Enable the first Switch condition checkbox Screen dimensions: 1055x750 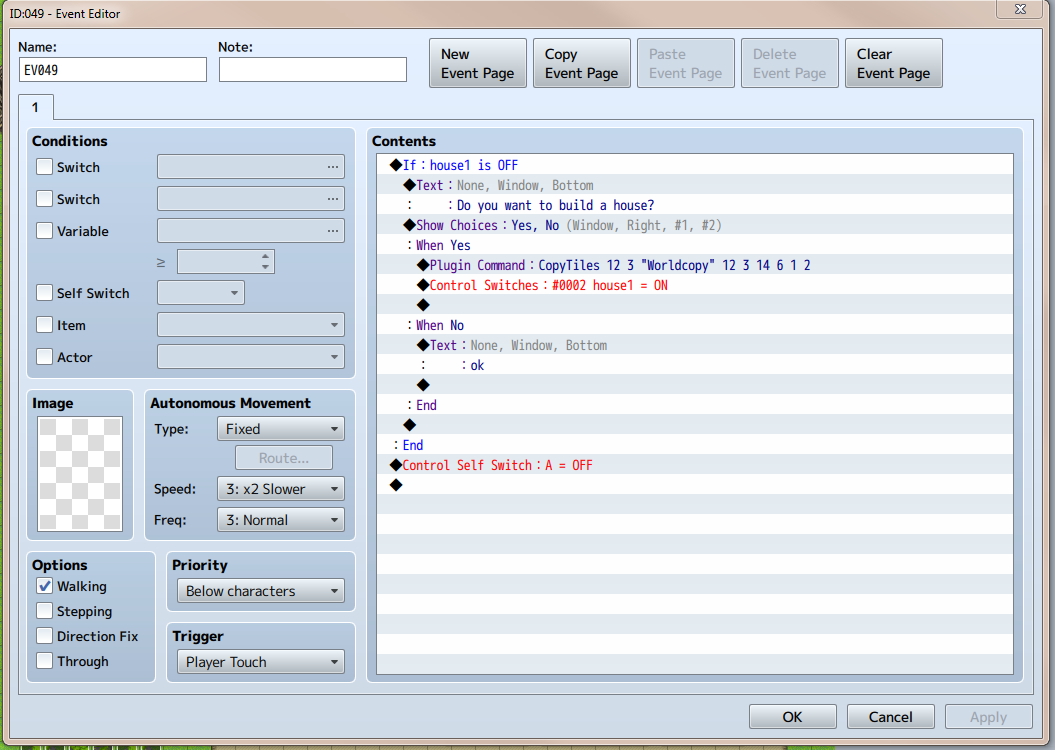click(x=44, y=167)
